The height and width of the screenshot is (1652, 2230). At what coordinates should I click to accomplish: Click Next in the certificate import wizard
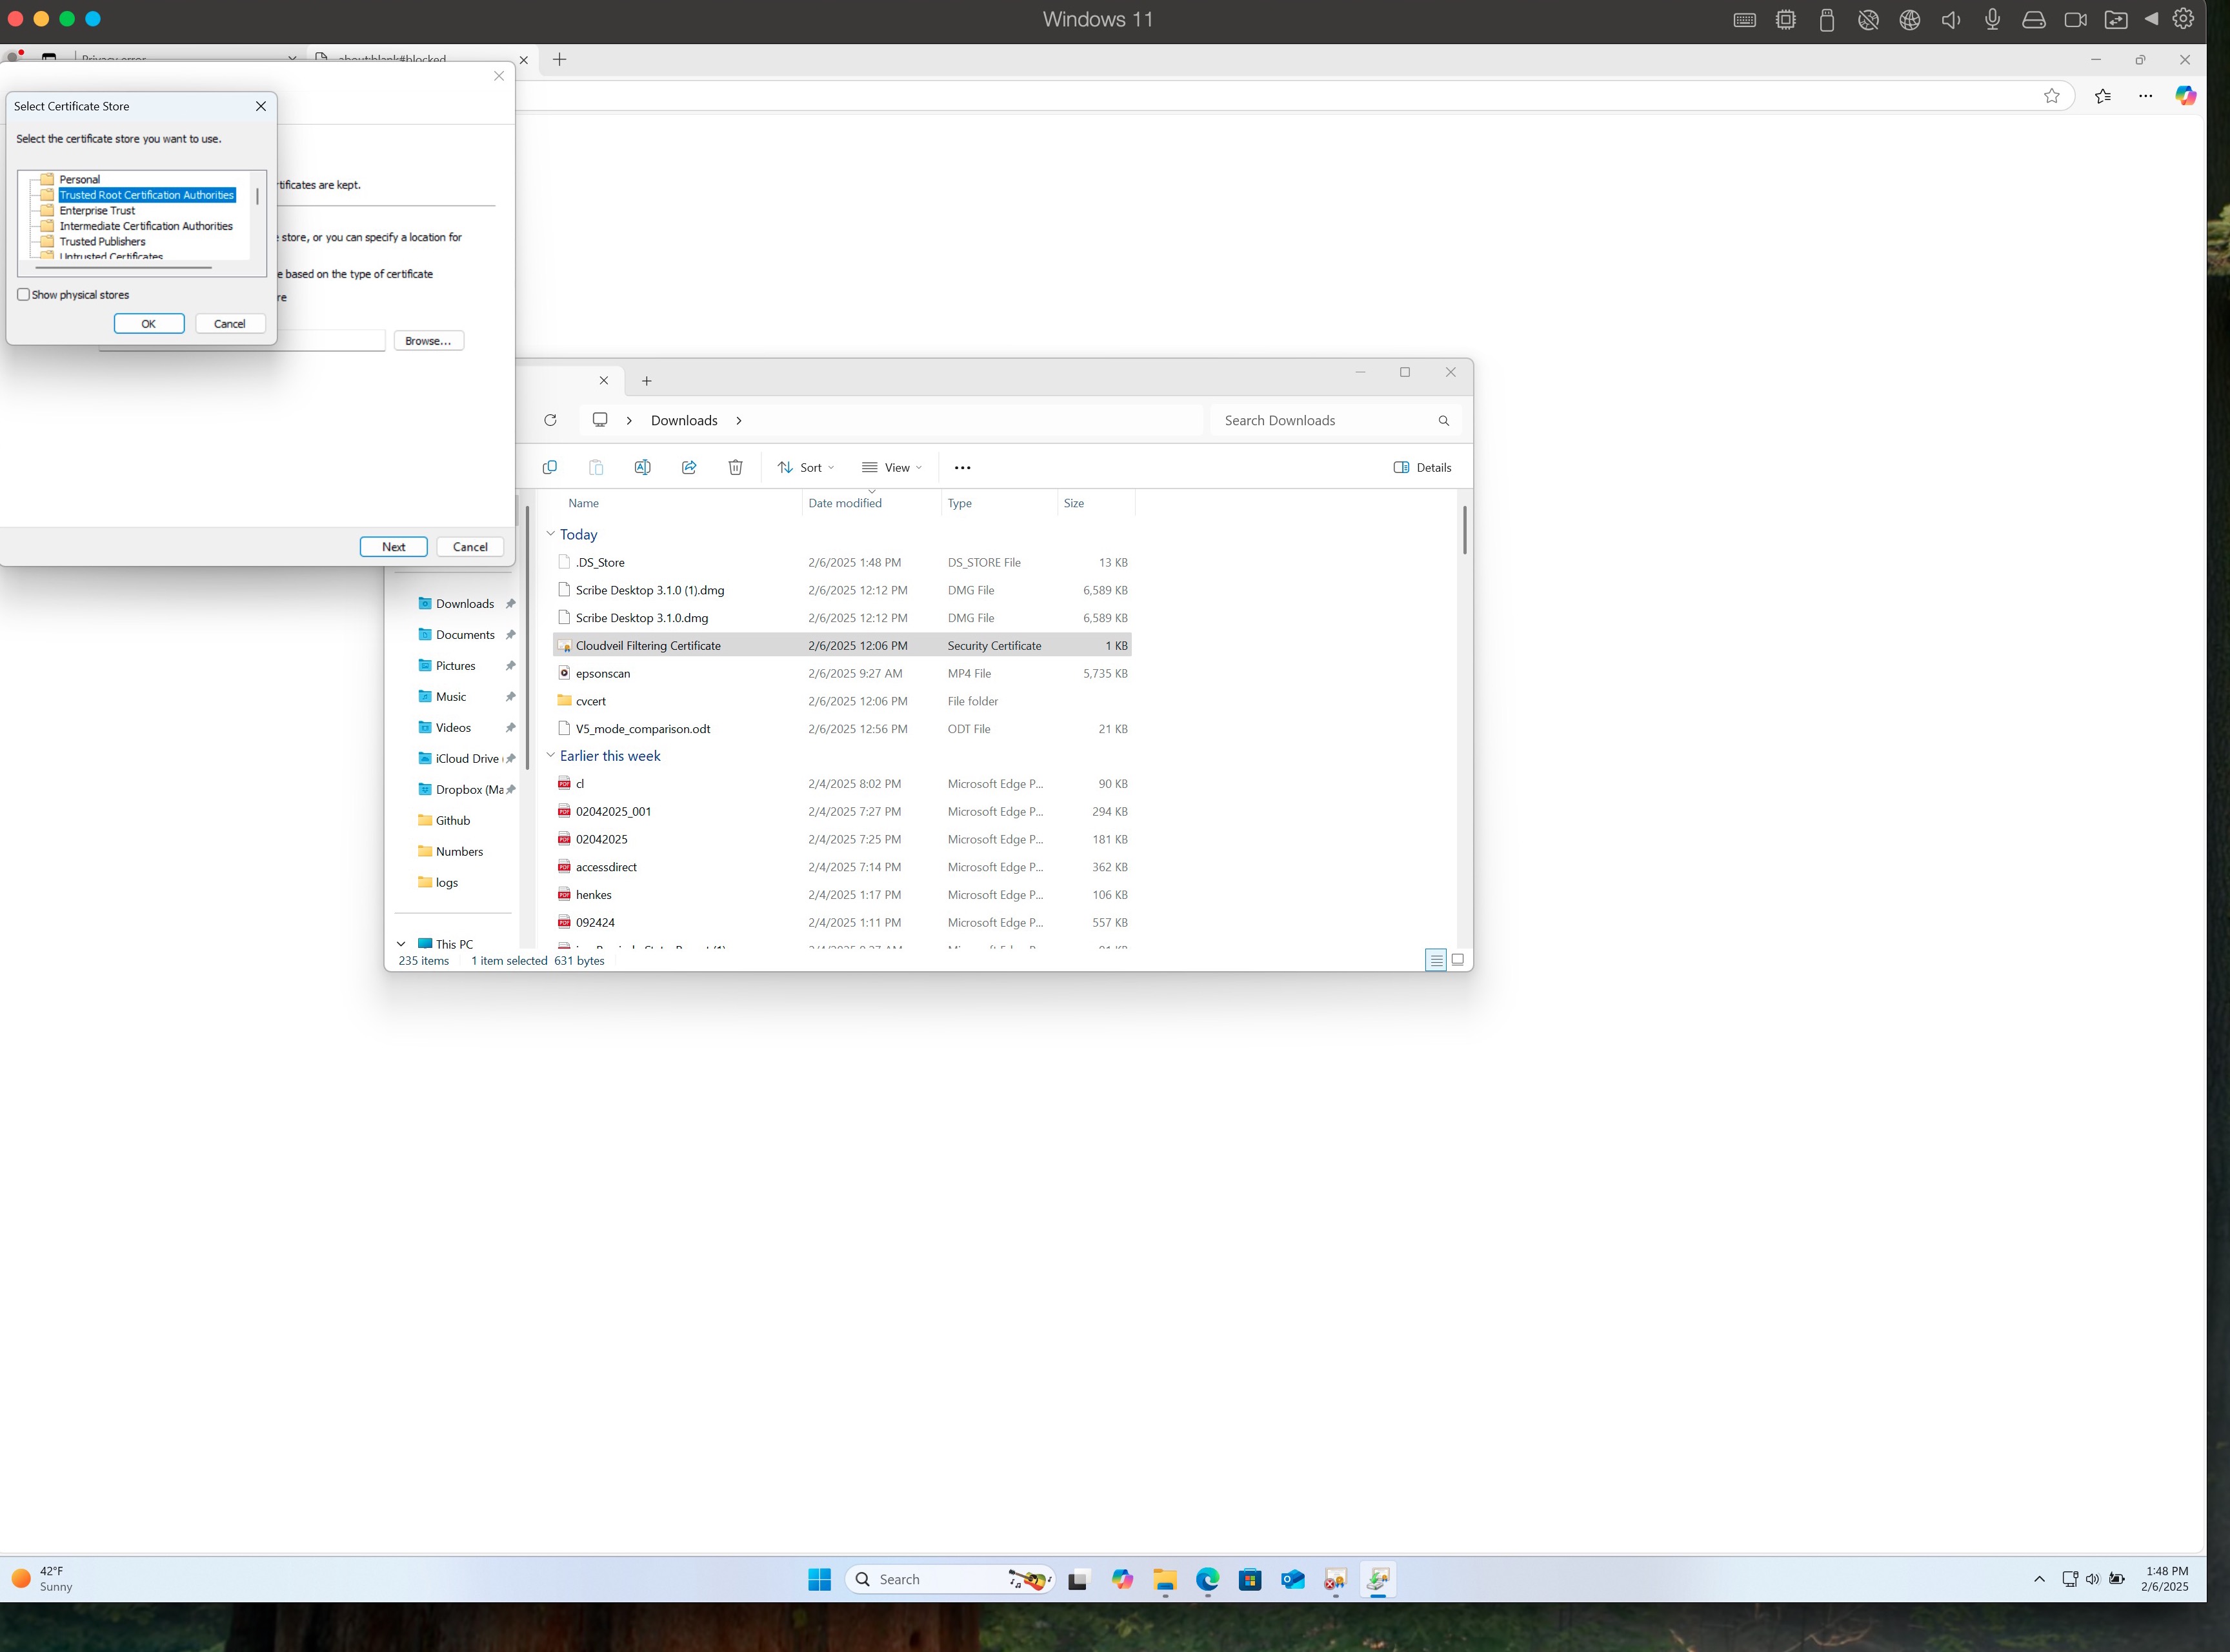tap(394, 547)
